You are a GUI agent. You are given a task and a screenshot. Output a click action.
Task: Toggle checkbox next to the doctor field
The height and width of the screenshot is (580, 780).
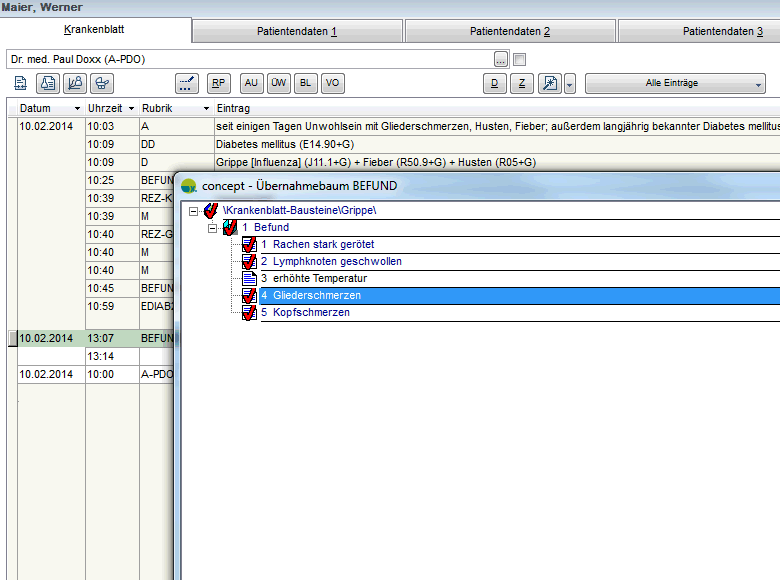tap(519, 59)
